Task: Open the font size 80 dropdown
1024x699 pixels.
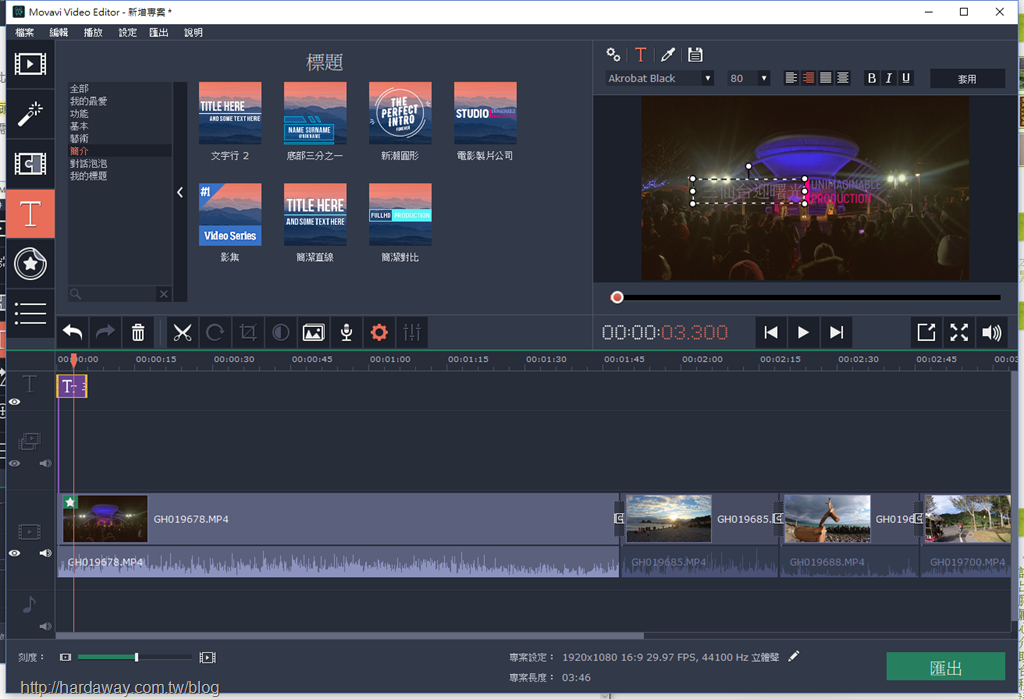Action: point(748,78)
